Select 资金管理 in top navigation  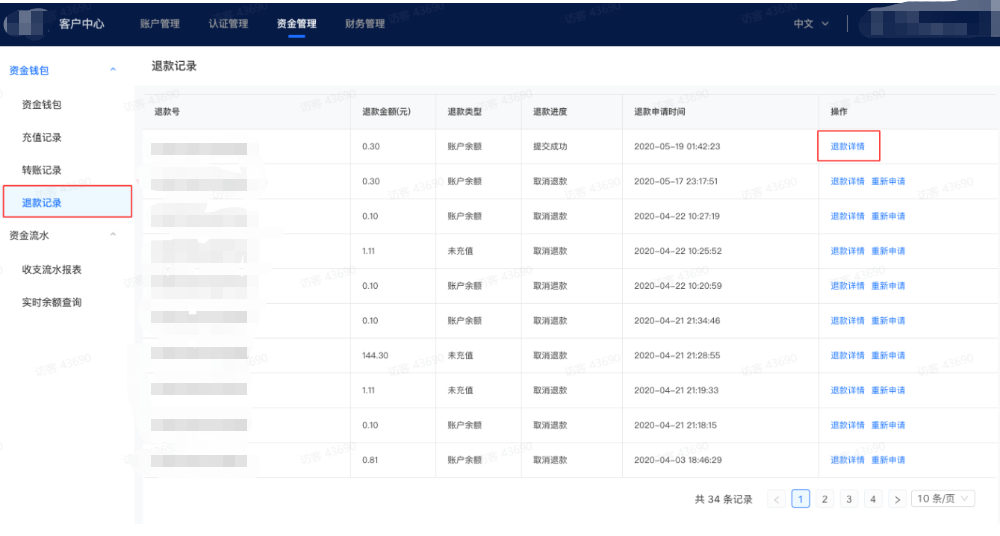(x=296, y=24)
